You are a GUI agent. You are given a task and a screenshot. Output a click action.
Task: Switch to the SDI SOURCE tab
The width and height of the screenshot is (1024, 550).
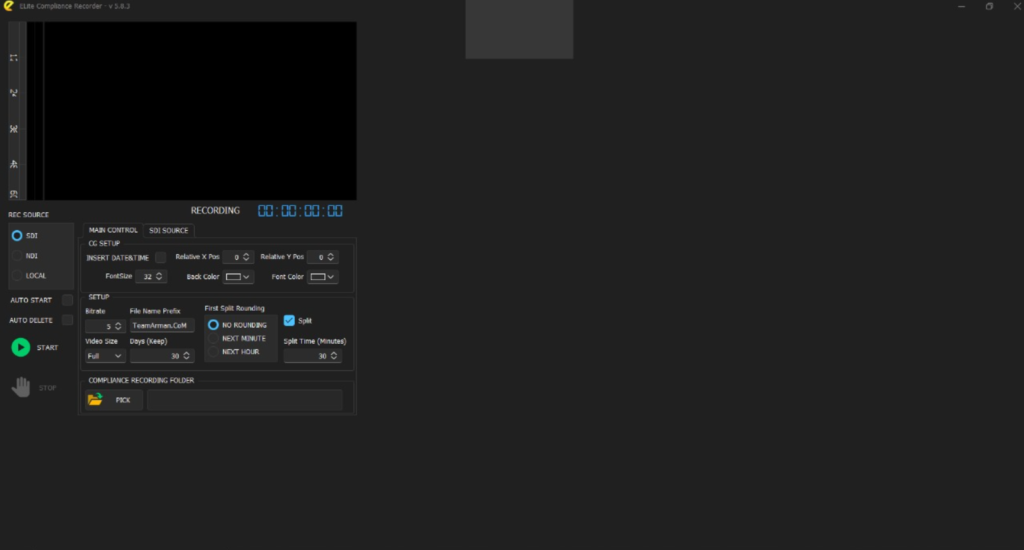(x=168, y=230)
